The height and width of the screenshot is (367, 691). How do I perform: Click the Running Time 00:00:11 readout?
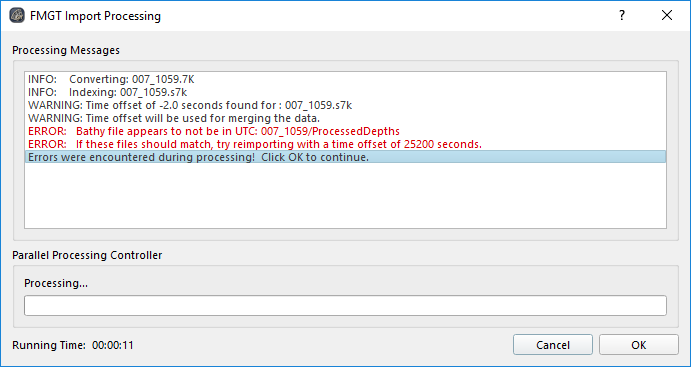73,345
